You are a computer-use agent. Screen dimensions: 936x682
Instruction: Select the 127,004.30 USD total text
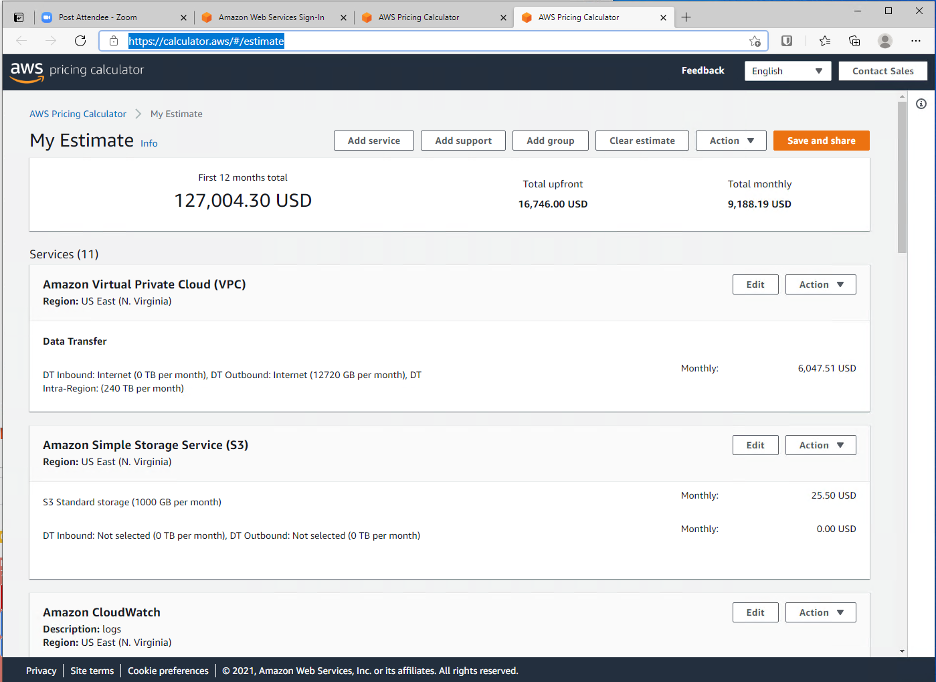(x=243, y=201)
